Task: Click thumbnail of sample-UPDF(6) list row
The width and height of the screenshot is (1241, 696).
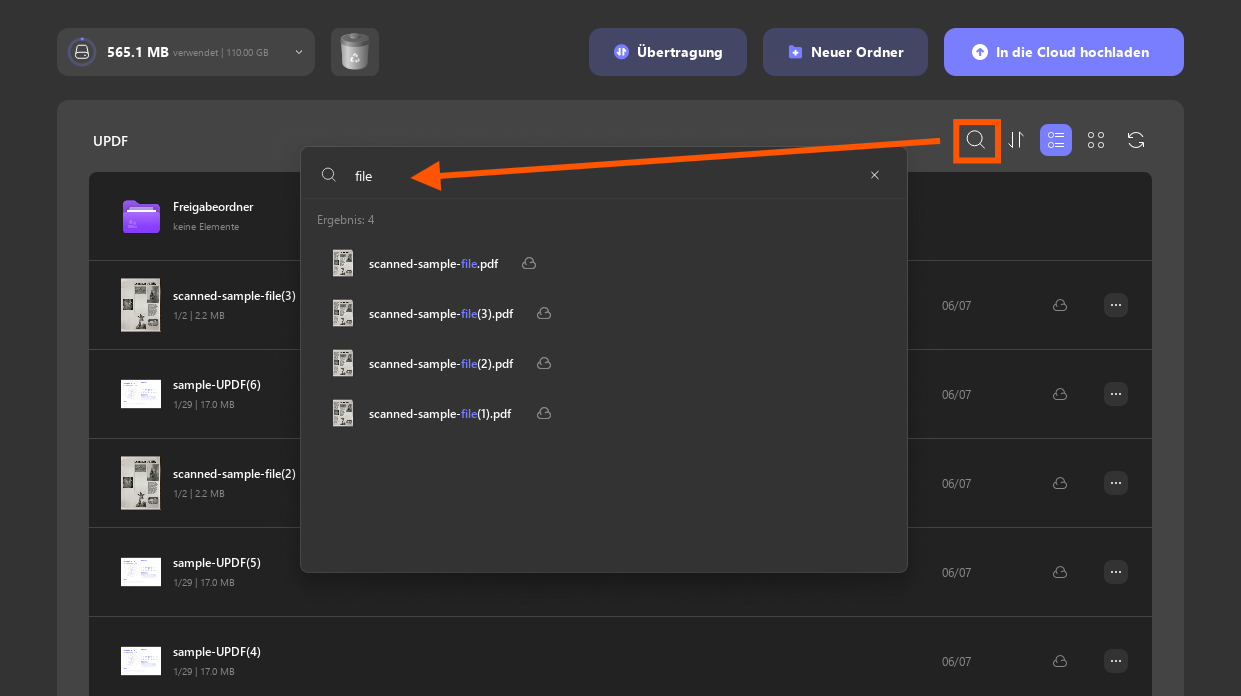Action: coord(141,394)
